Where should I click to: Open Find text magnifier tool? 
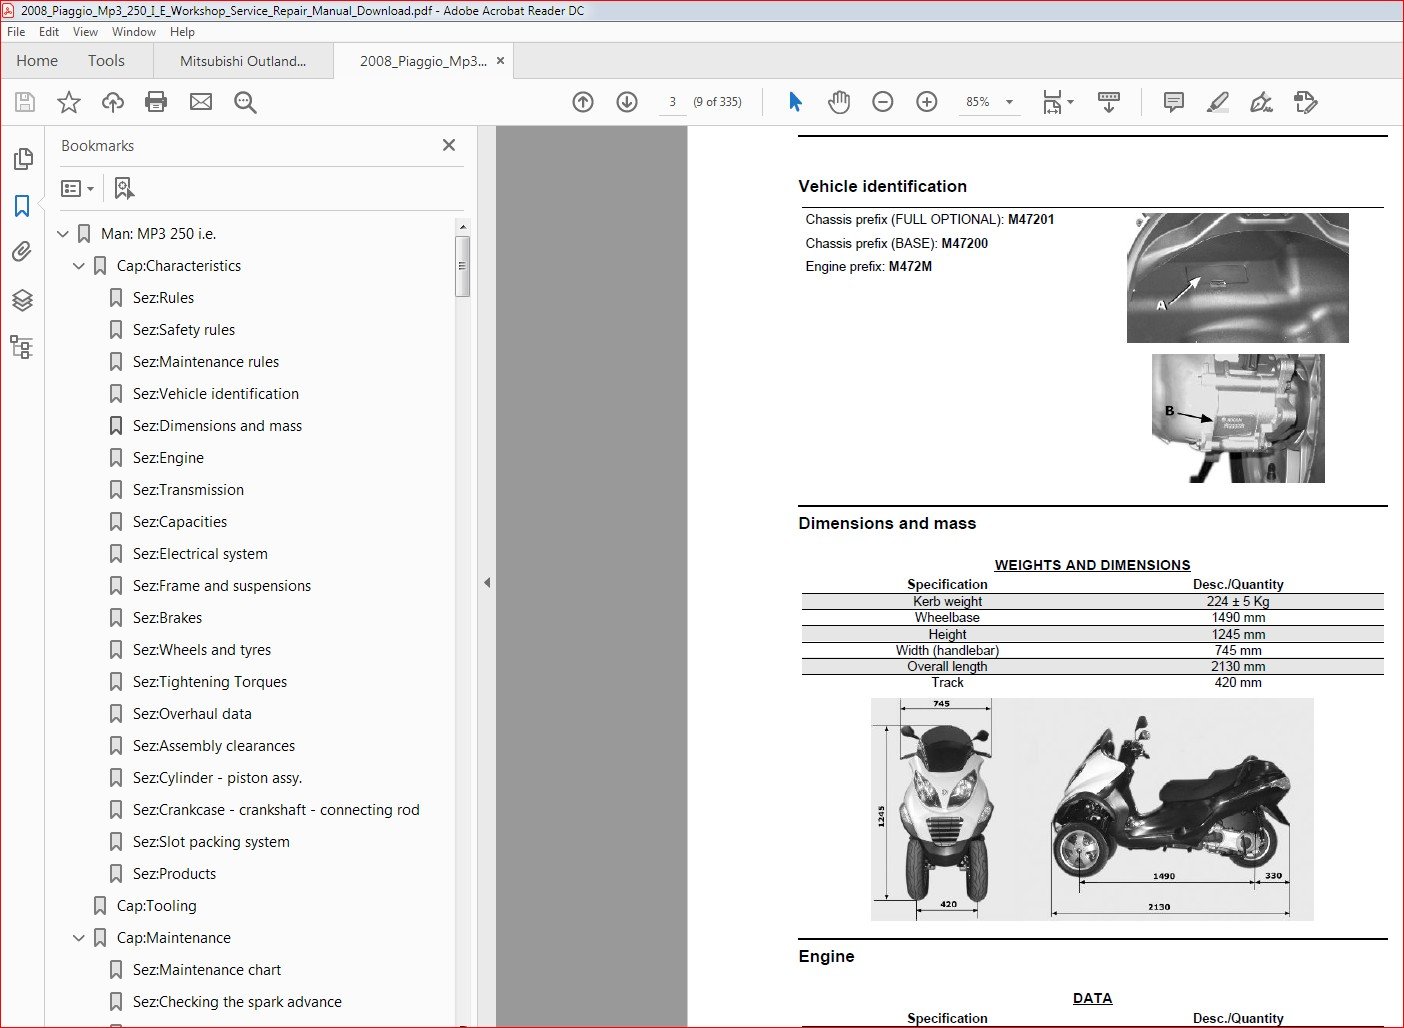click(x=245, y=102)
